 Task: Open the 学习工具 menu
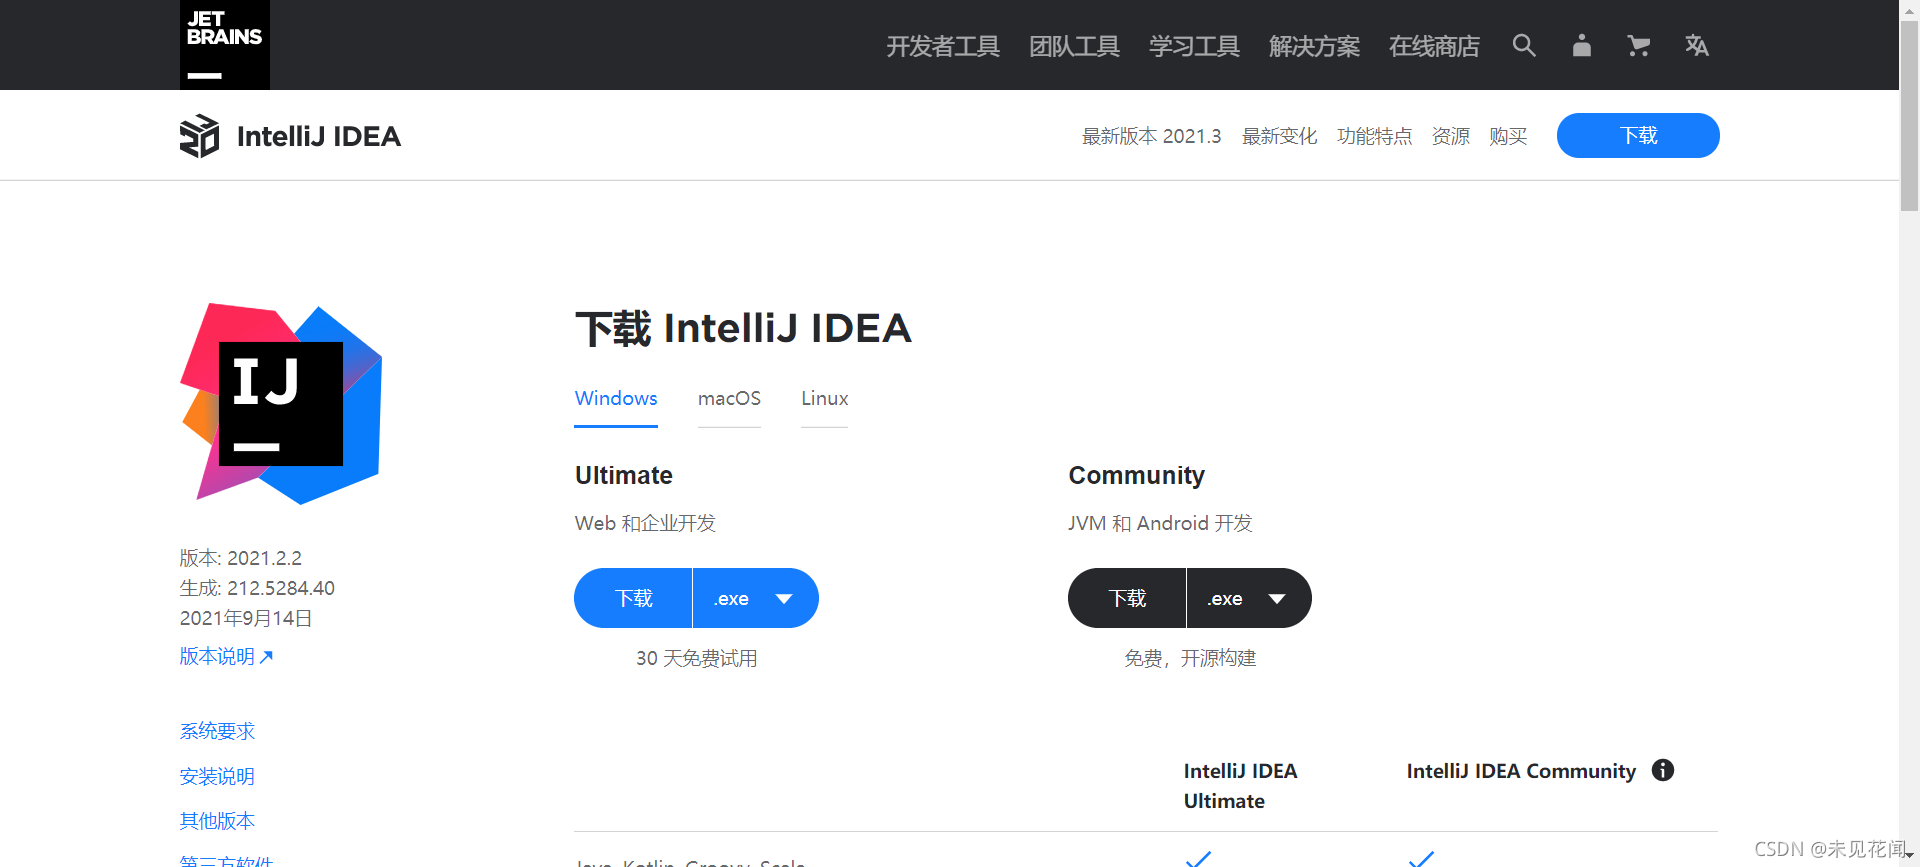point(1195,46)
